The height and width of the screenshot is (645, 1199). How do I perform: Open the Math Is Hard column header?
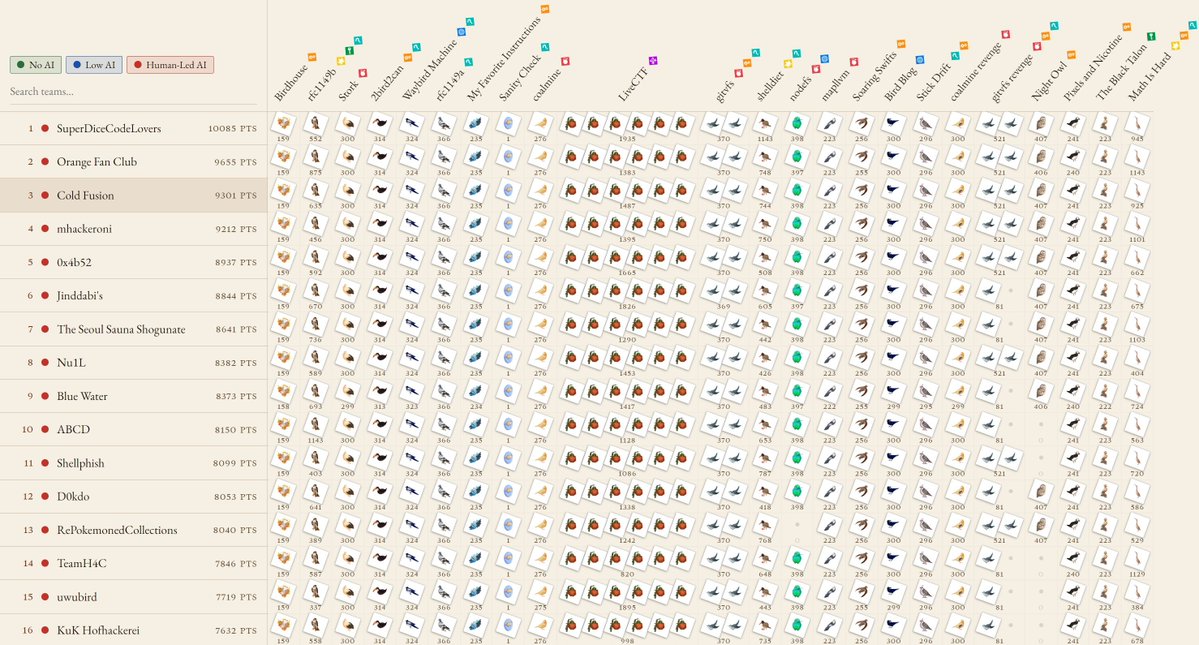coord(1149,76)
